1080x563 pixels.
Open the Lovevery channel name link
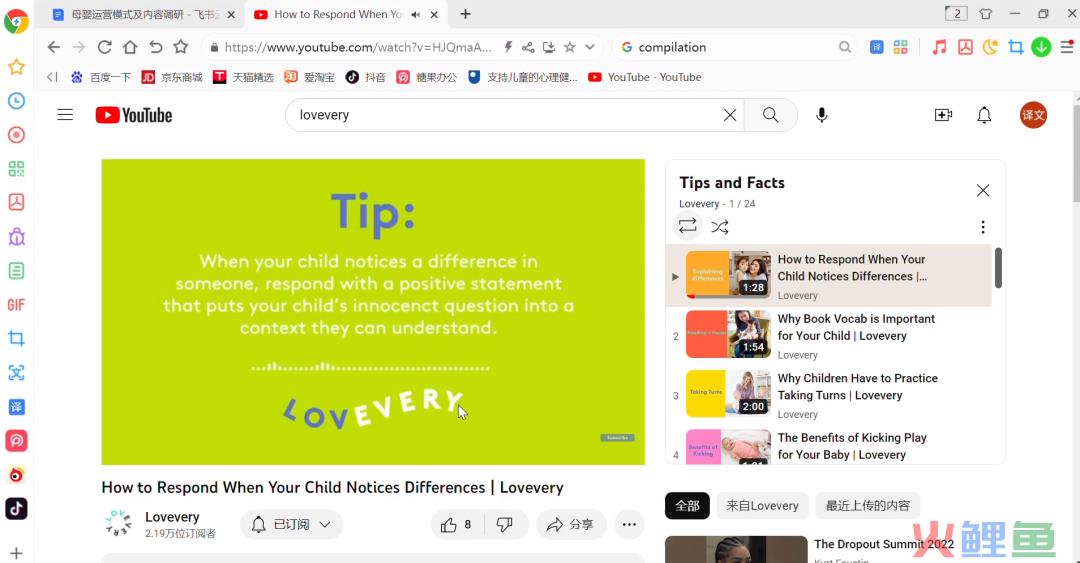point(172,517)
